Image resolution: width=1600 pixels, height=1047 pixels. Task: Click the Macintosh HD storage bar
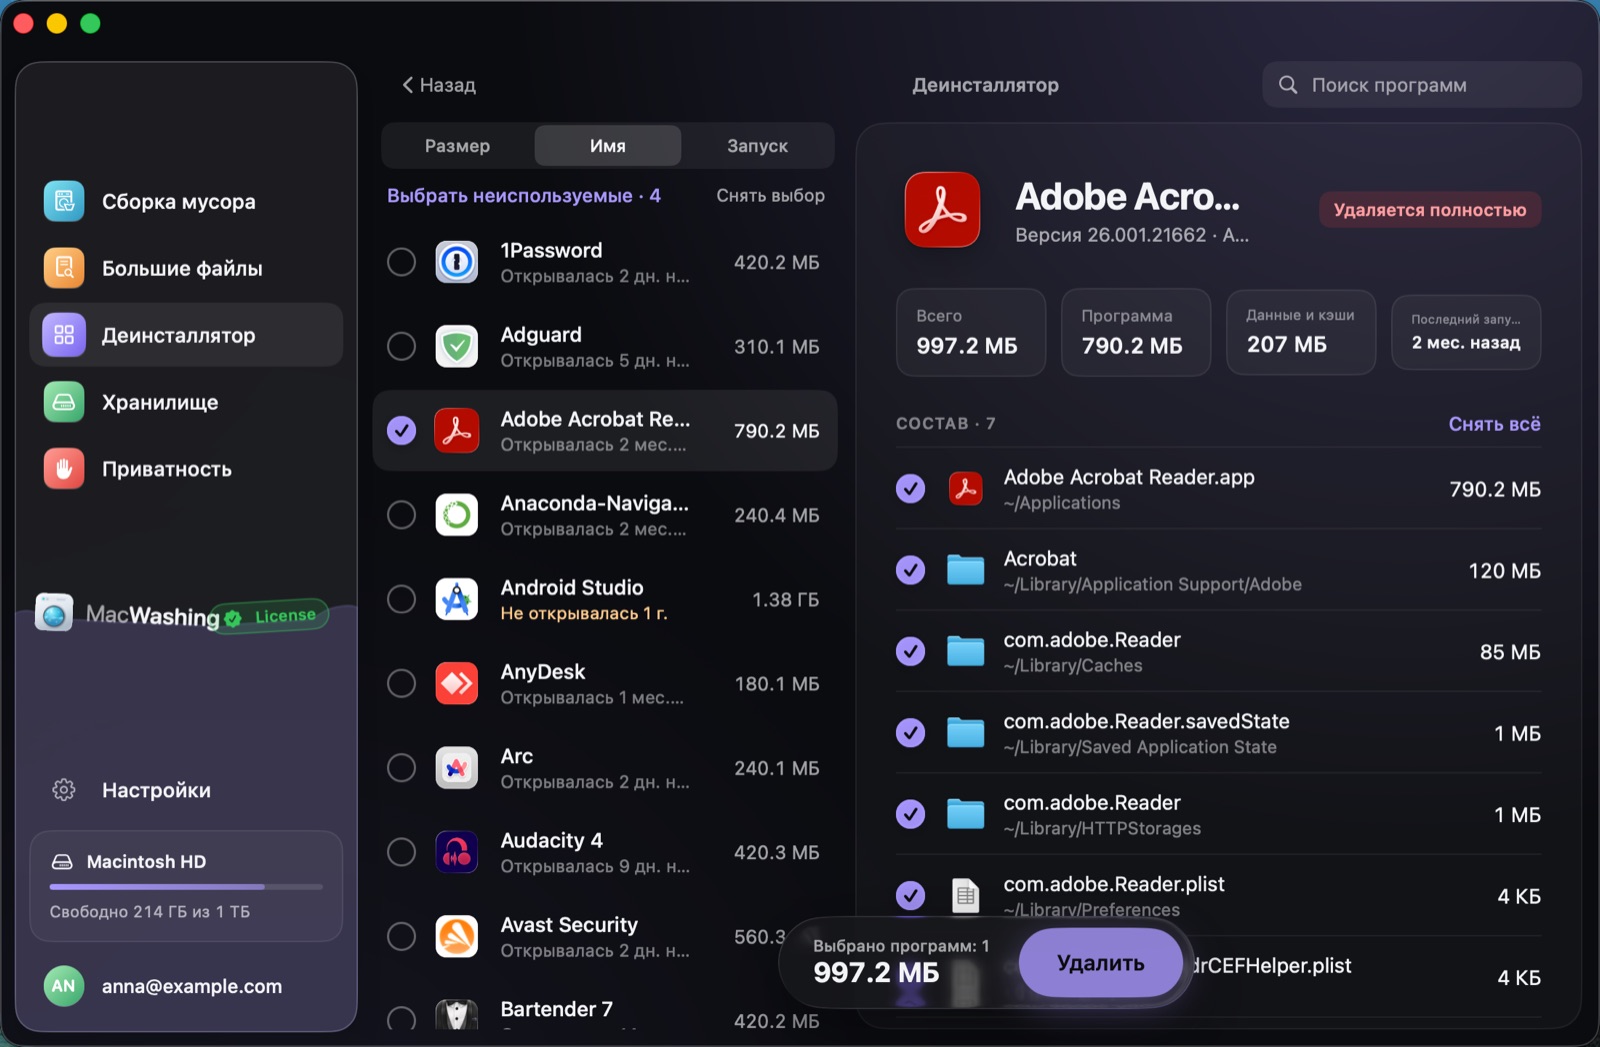(186, 886)
